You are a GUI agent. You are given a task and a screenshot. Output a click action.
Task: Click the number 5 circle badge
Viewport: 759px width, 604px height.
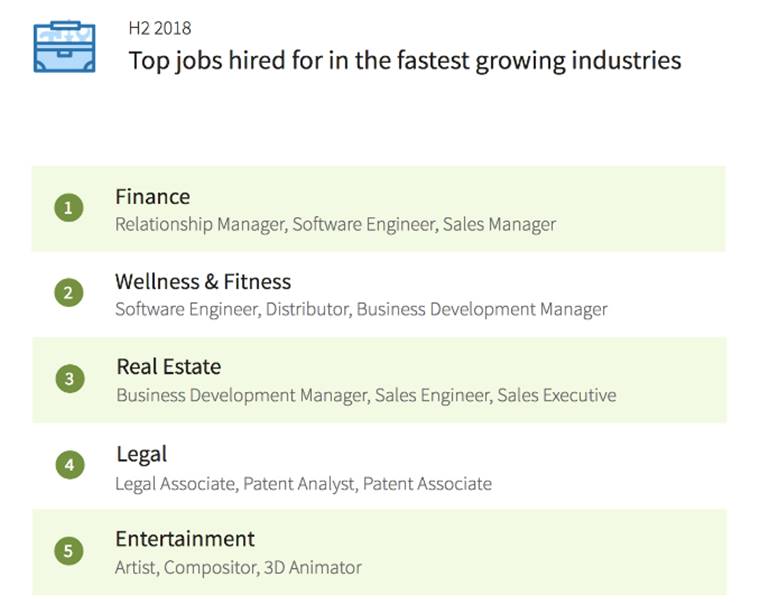tap(68, 551)
